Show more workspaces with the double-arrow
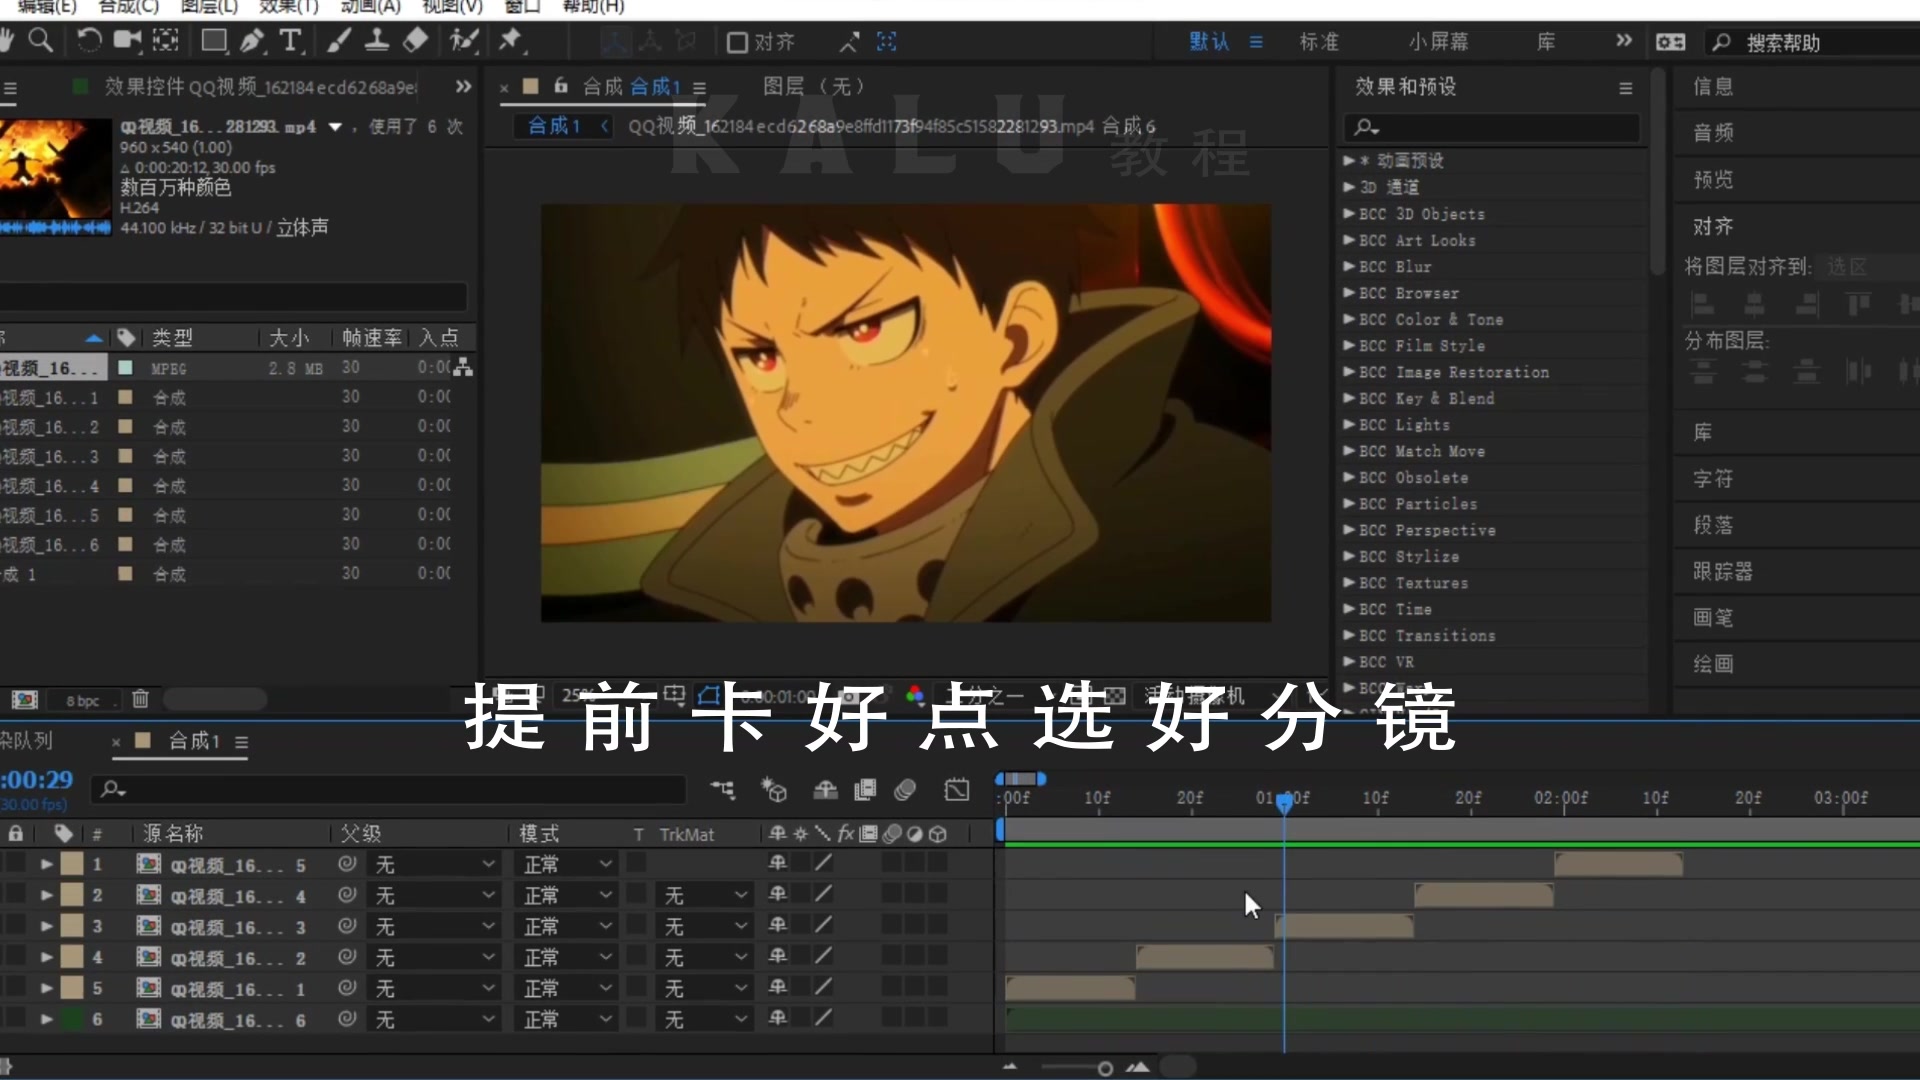Viewport: 1920px width, 1080px height. tap(1623, 41)
